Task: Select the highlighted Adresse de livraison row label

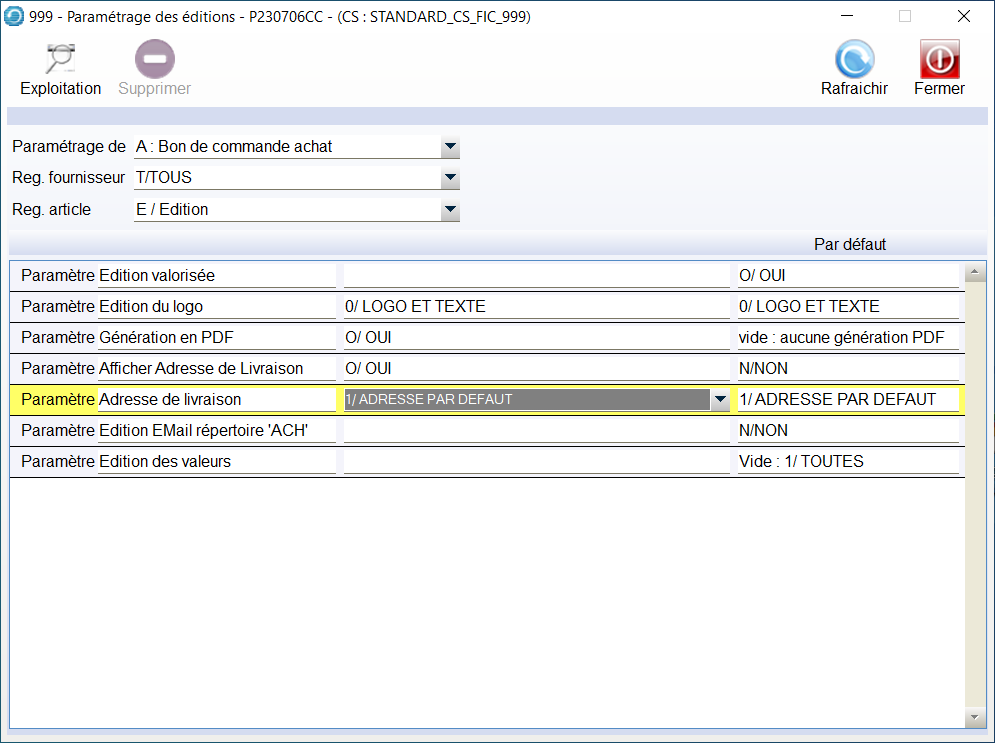Action: tap(217, 400)
